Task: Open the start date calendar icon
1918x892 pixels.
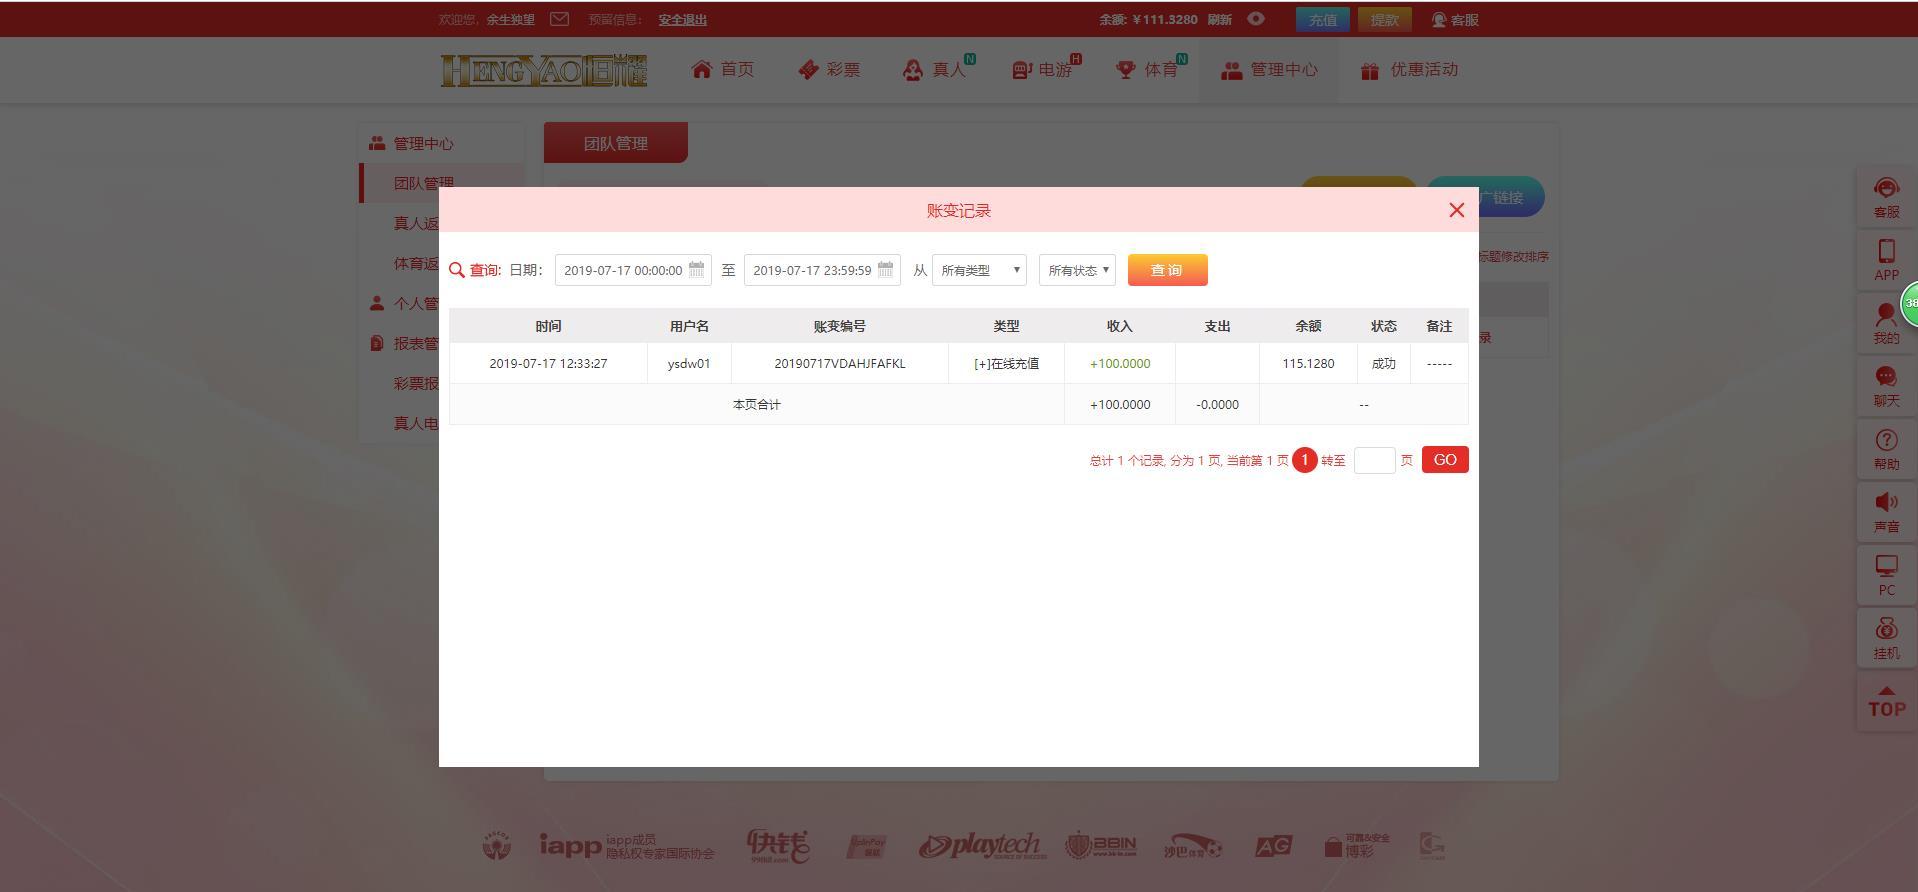Action: [696, 269]
